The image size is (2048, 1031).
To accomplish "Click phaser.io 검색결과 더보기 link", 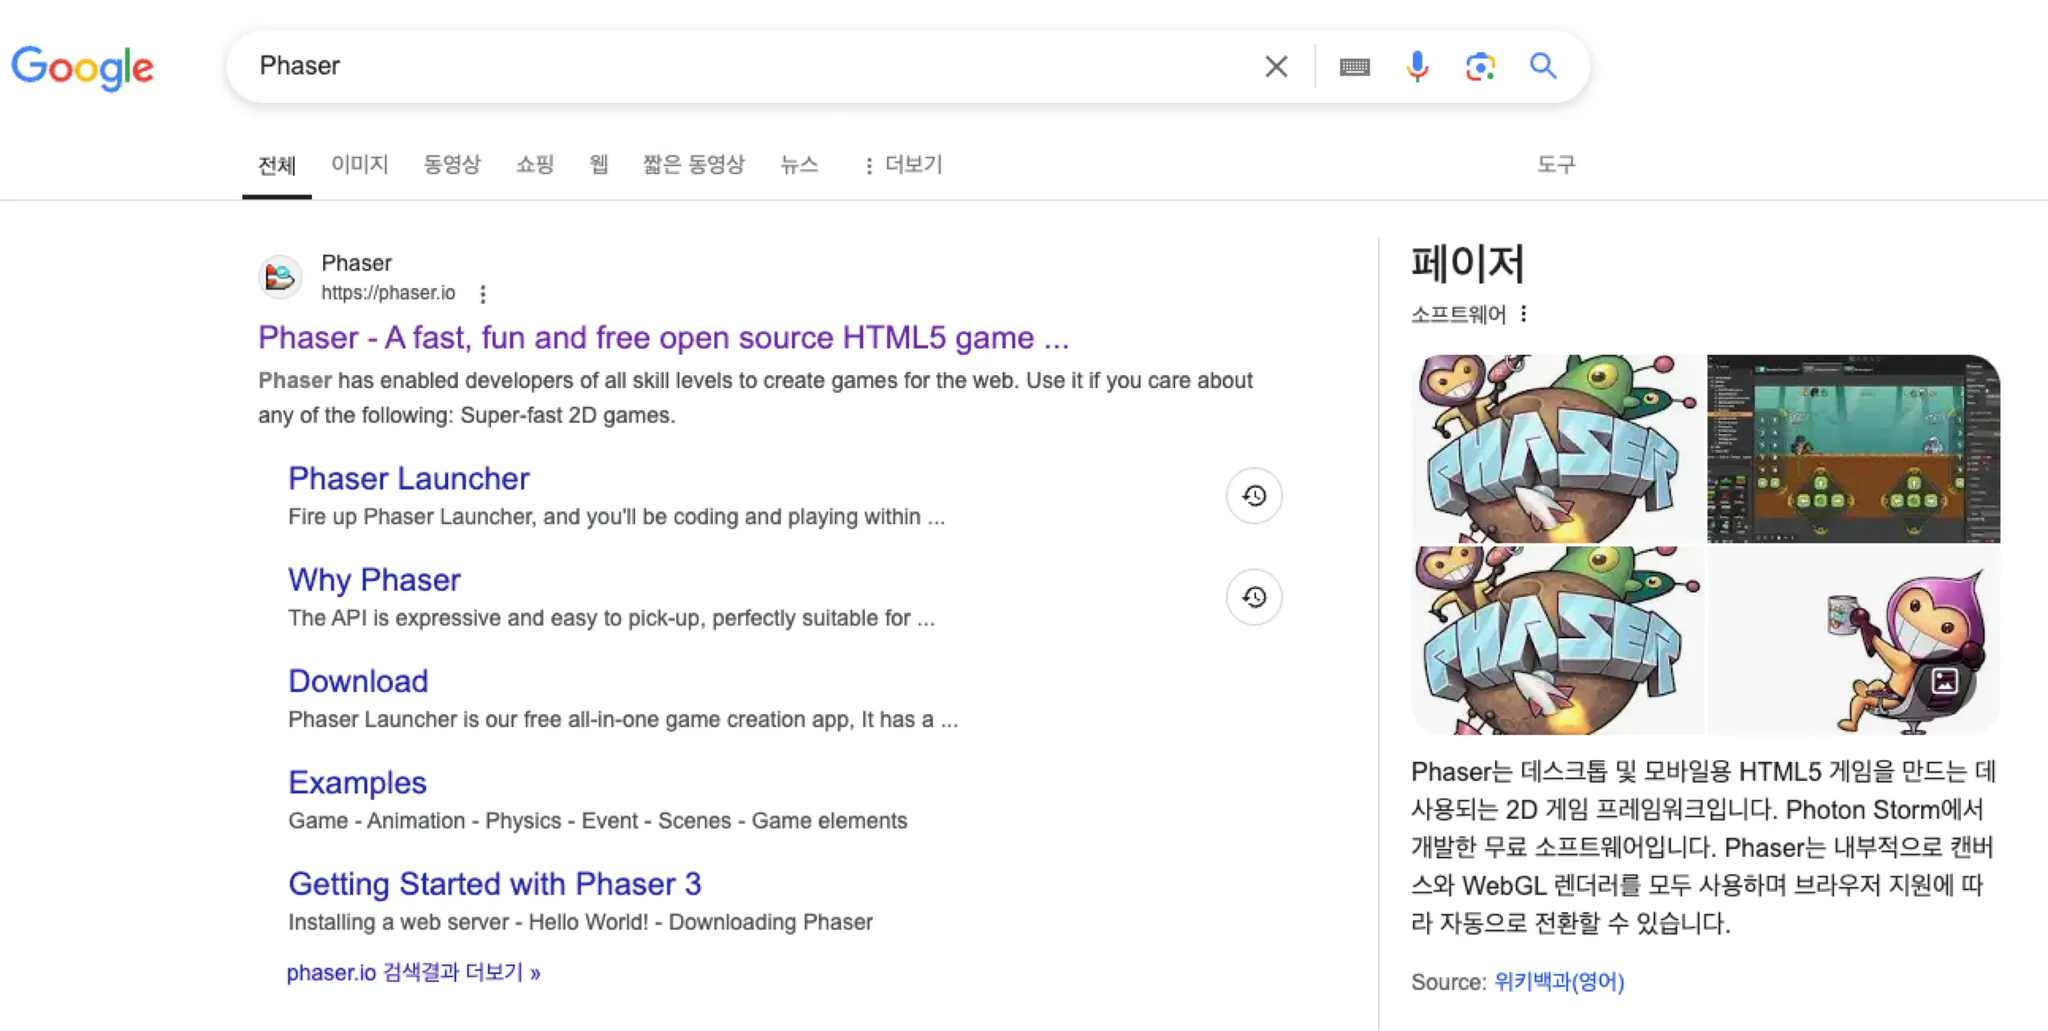I will pos(414,973).
